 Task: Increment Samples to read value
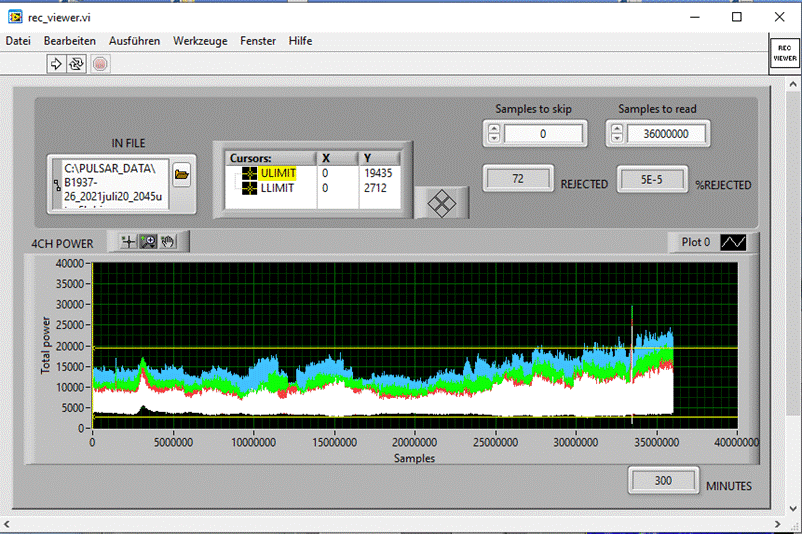pos(617,129)
